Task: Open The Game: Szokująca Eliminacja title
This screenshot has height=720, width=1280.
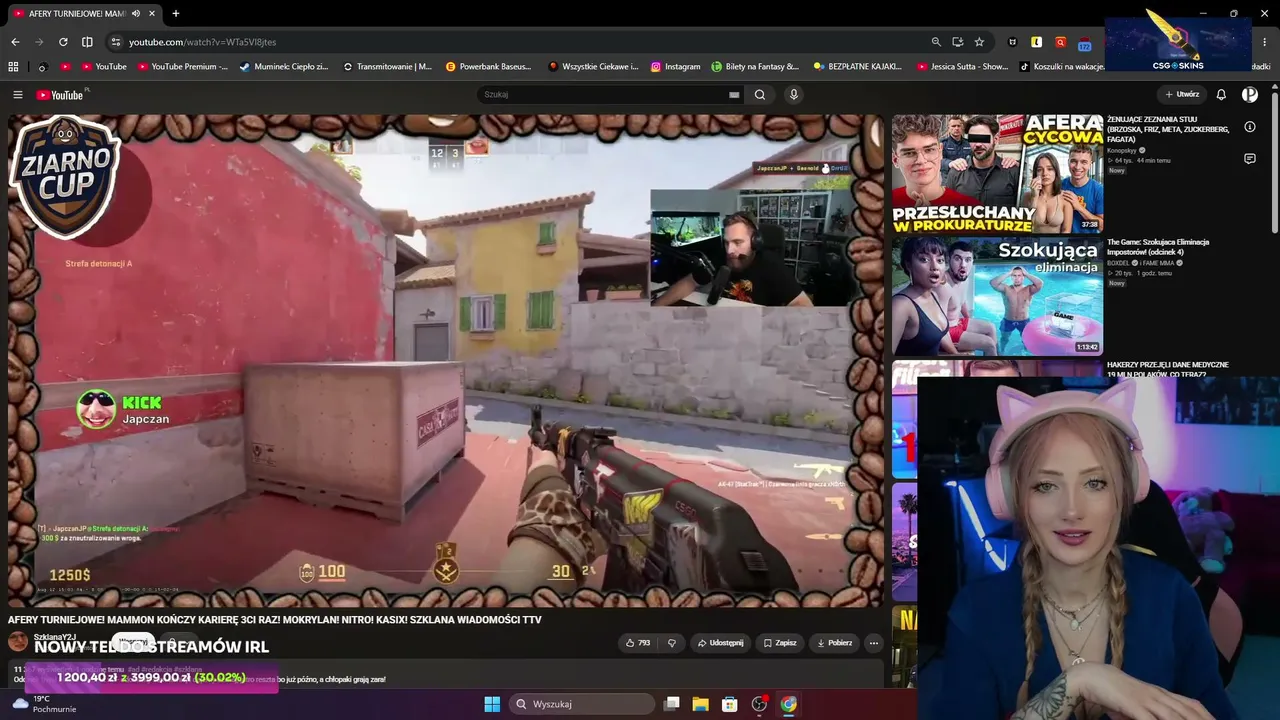Action: coord(1158,247)
